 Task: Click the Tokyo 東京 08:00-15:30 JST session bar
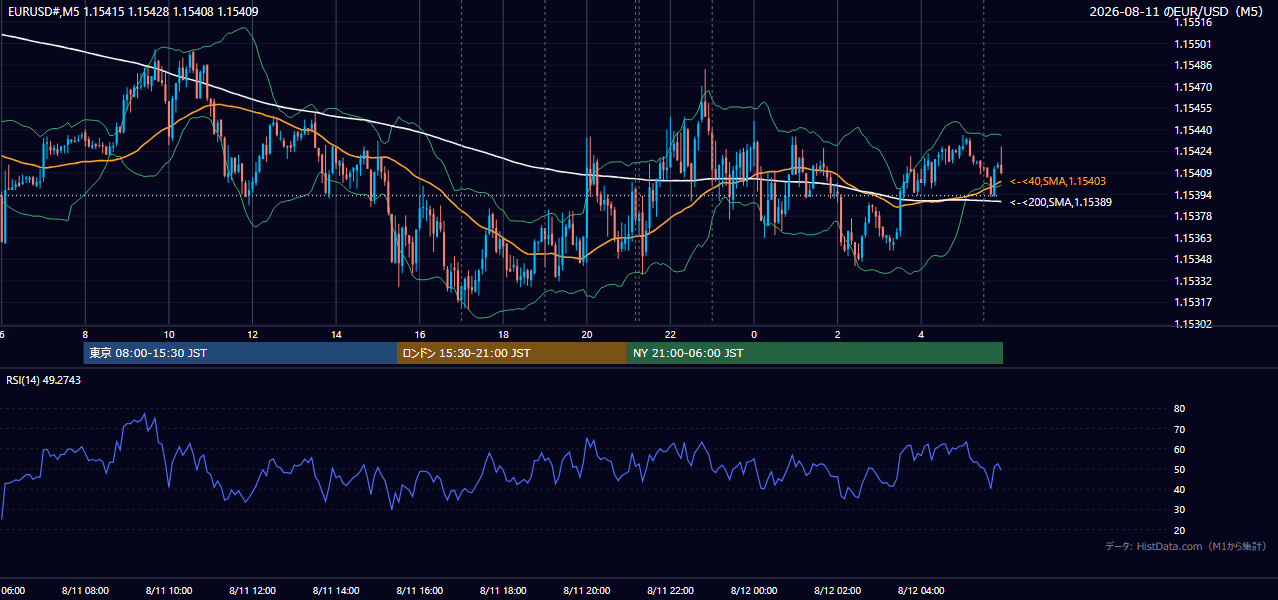pyautogui.click(x=240, y=353)
